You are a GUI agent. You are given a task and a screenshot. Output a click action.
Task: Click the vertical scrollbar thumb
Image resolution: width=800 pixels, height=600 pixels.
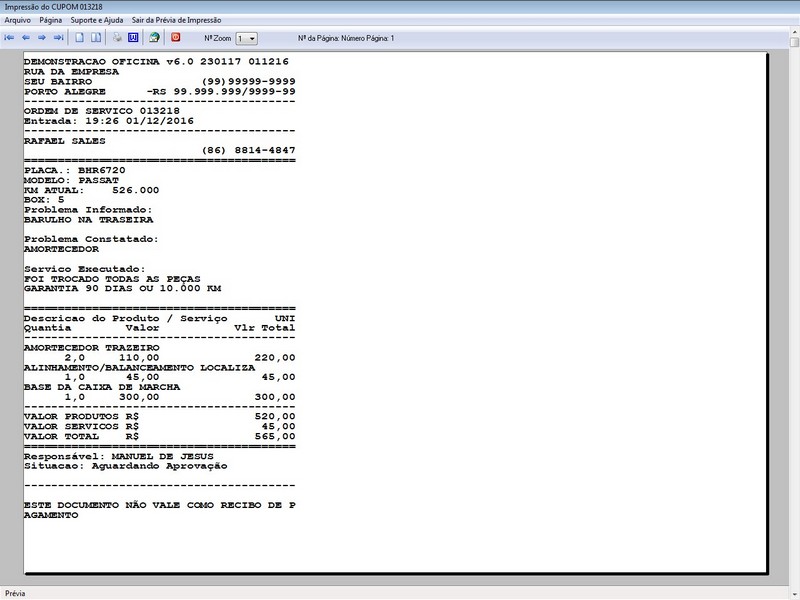click(x=795, y=42)
